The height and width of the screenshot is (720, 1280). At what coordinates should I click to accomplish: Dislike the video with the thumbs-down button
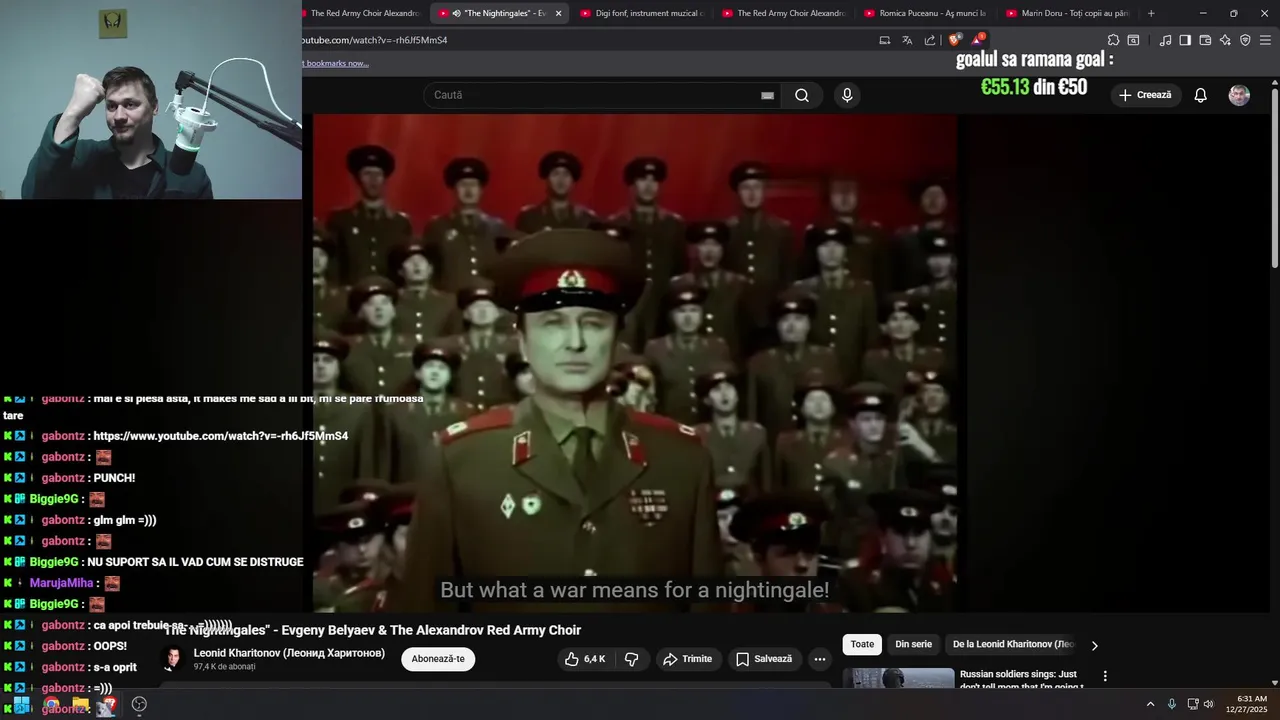click(x=632, y=659)
